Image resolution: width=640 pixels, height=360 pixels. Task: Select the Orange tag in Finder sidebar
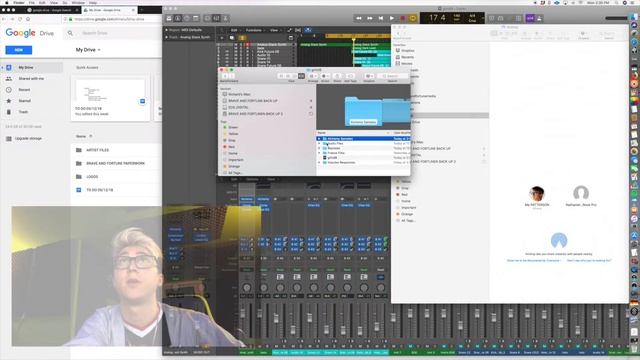click(x=234, y=167)
